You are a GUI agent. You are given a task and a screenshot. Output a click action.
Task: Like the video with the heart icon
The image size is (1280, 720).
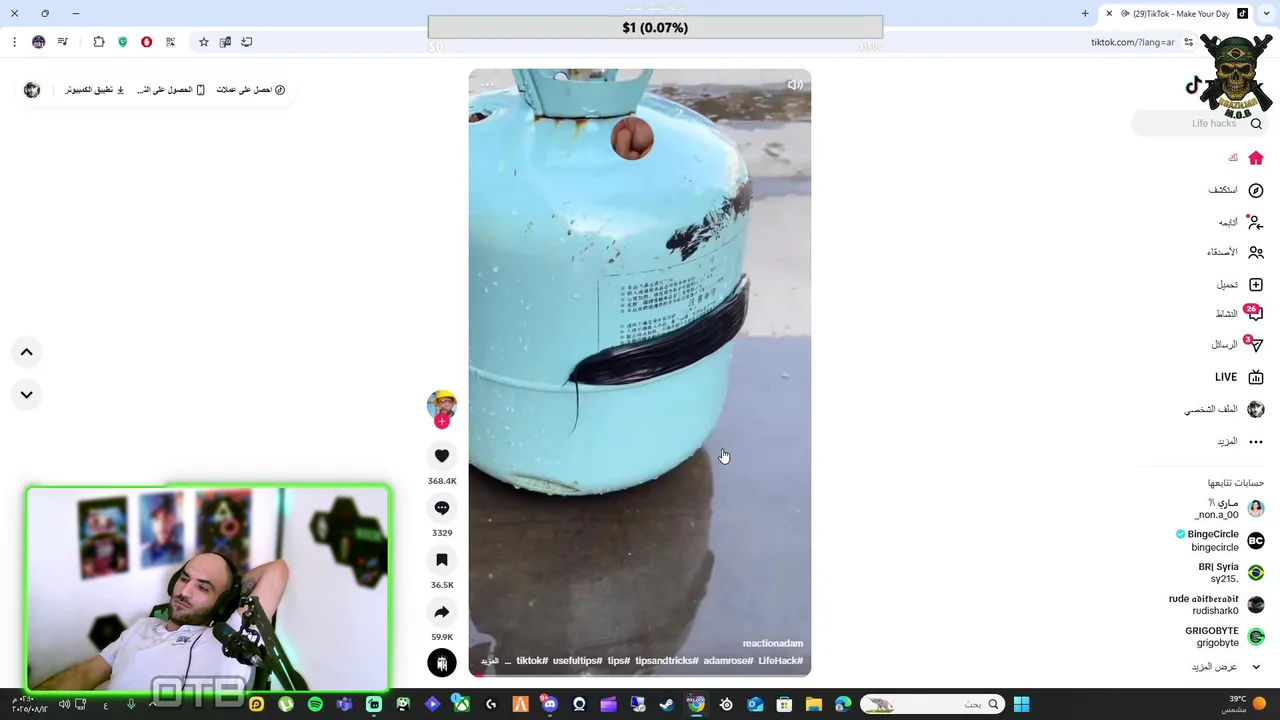[442, 456]
